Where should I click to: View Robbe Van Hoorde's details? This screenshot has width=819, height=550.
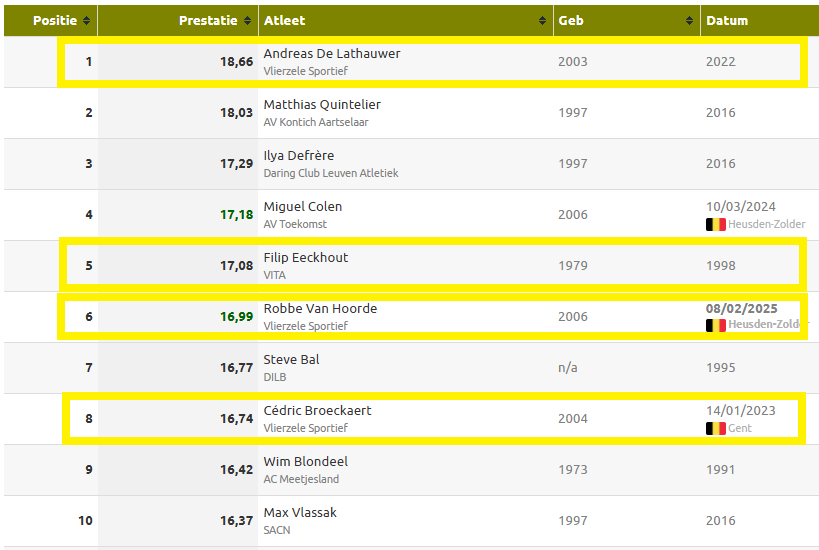[x=320, y=309]
